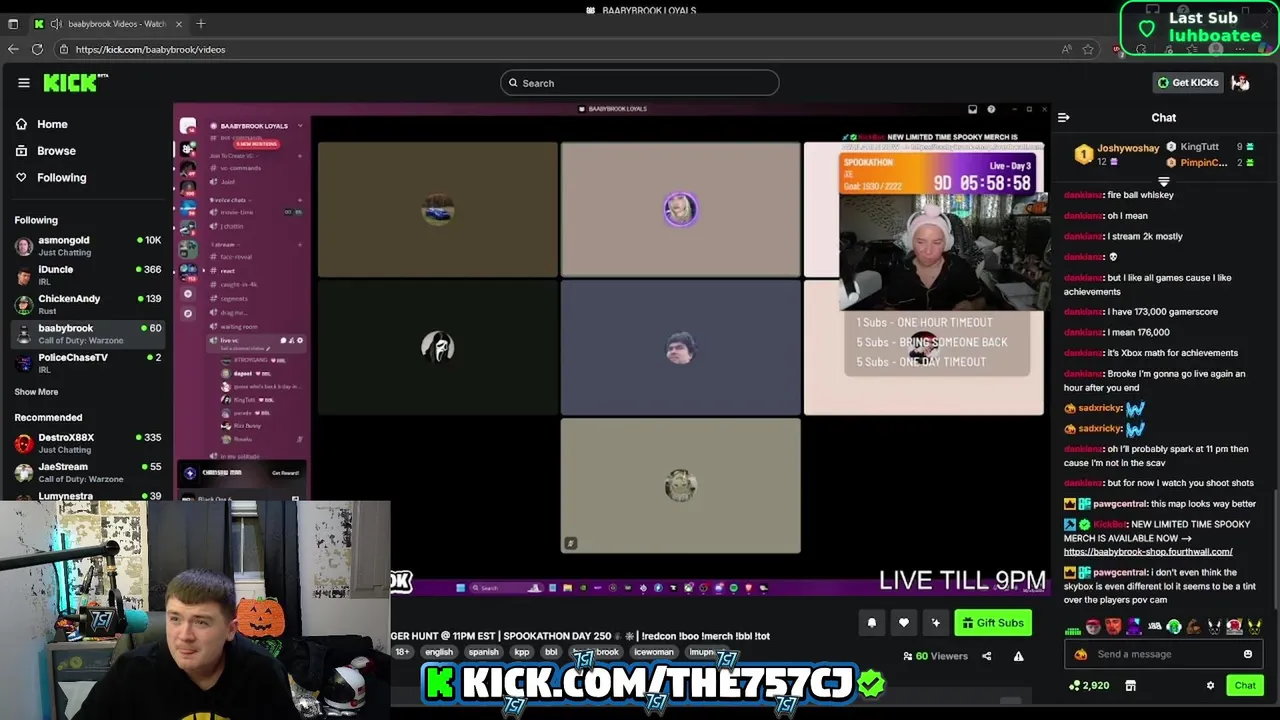
Task: Open the chat shop storefront icon
Action: point(1130,686)
